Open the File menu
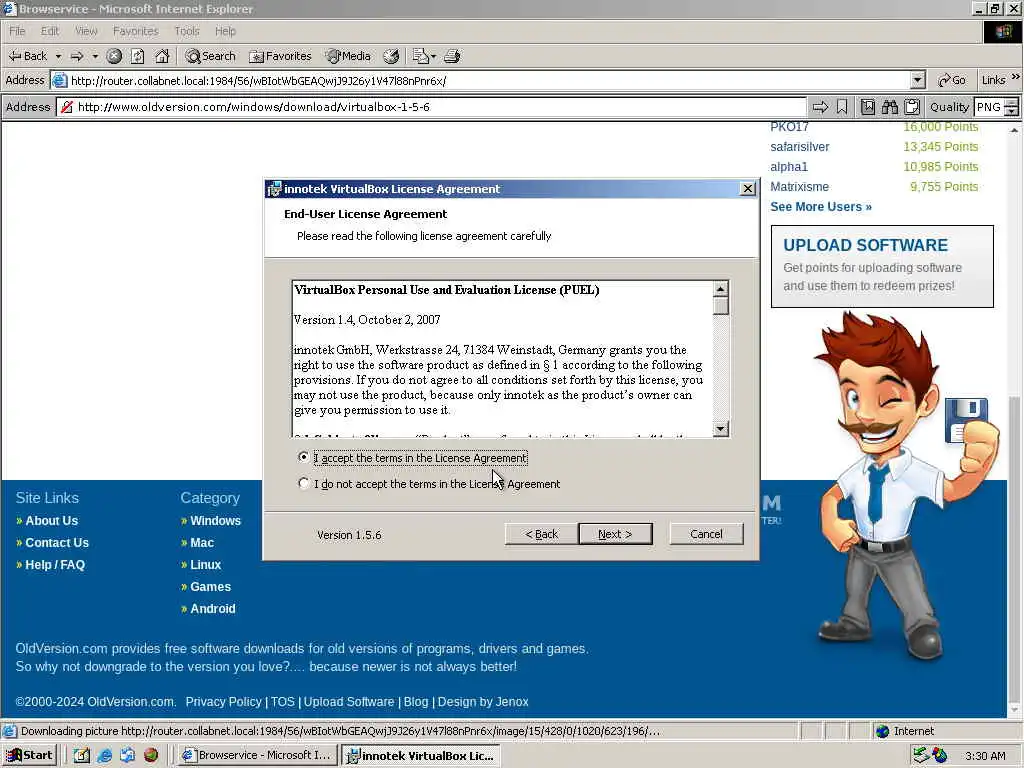This screenshot has width=1024, height=768. coord(17,31)
